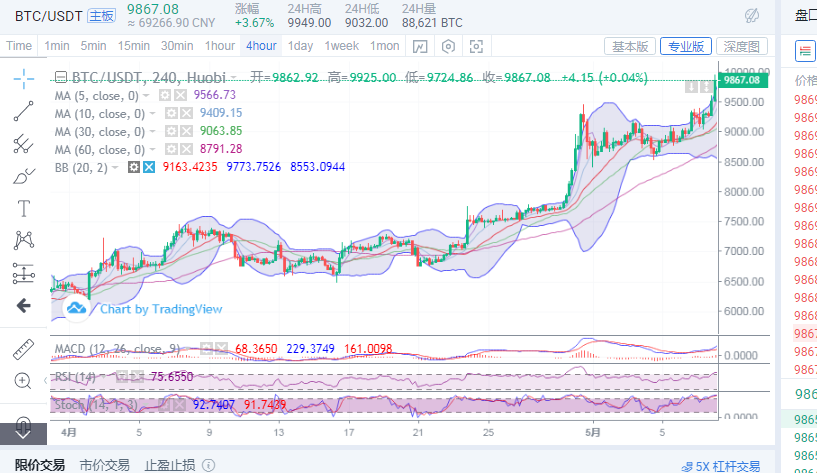Viewport: 817px width, 473px height.
Task: Open the 限价交易 limit order tab
Action: (40, 465)
